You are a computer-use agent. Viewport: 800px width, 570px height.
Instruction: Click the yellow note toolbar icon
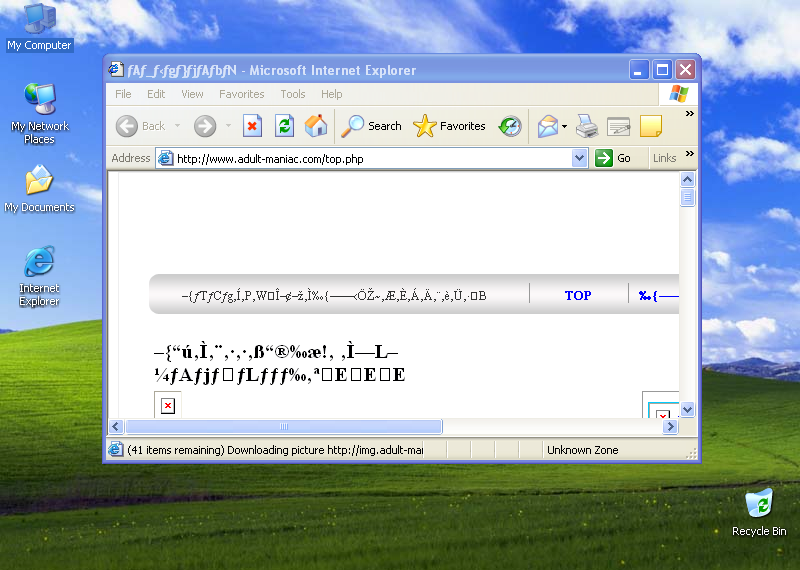pos(651,126)
